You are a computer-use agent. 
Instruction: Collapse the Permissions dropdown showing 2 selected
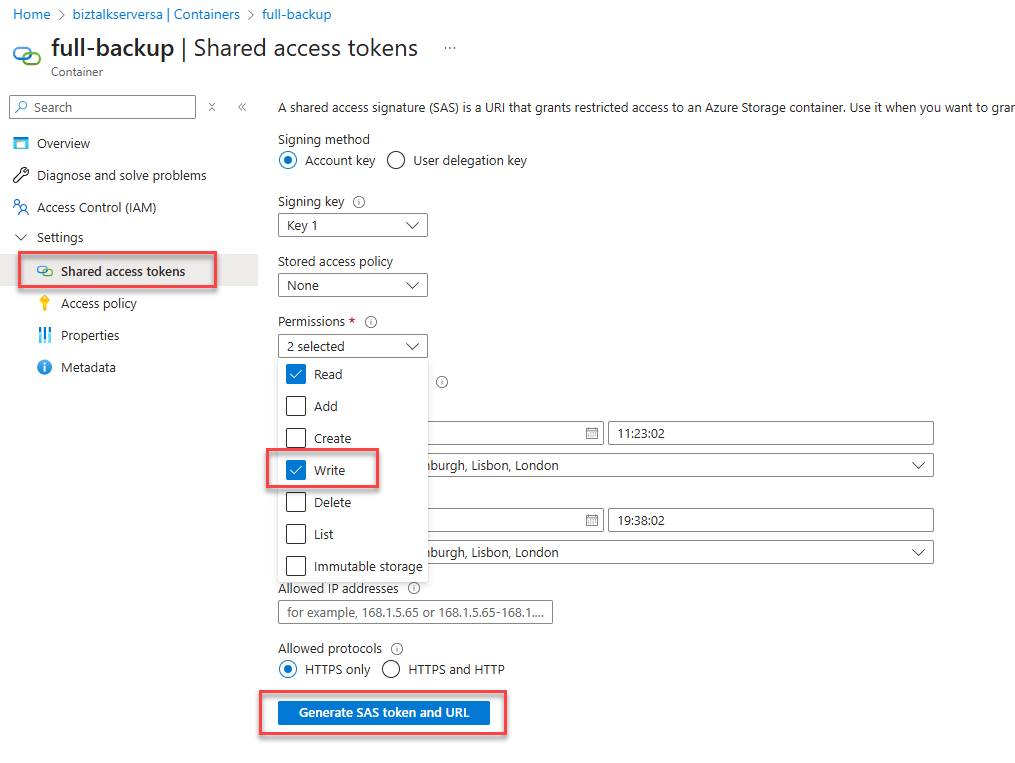click(x=352, y=347)
